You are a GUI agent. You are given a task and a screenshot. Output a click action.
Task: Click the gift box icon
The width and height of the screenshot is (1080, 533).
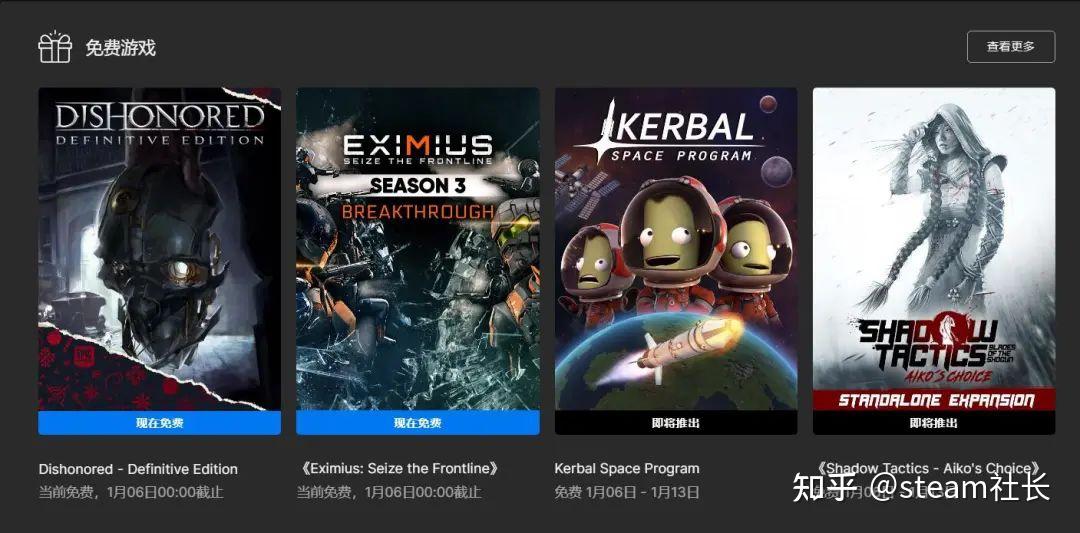click(54, 47)
